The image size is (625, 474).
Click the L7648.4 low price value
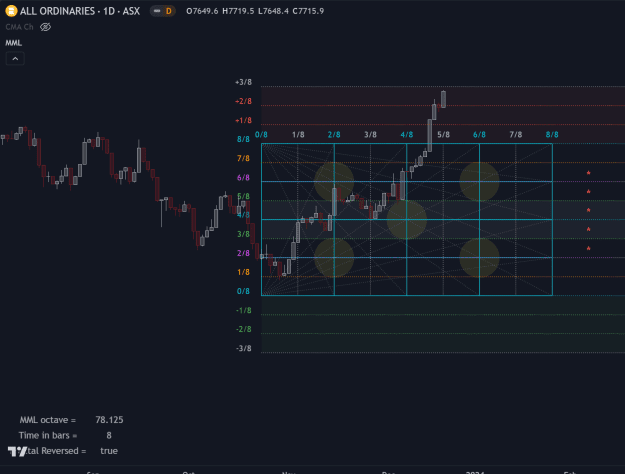pos(273,11)
